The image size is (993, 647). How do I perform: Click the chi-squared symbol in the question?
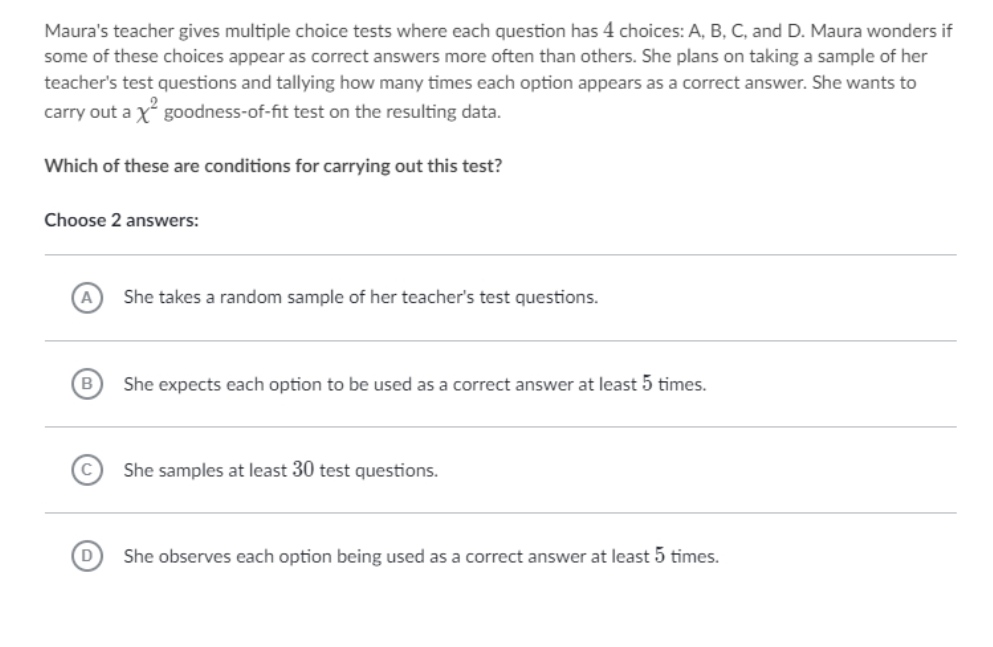[143, 114]
